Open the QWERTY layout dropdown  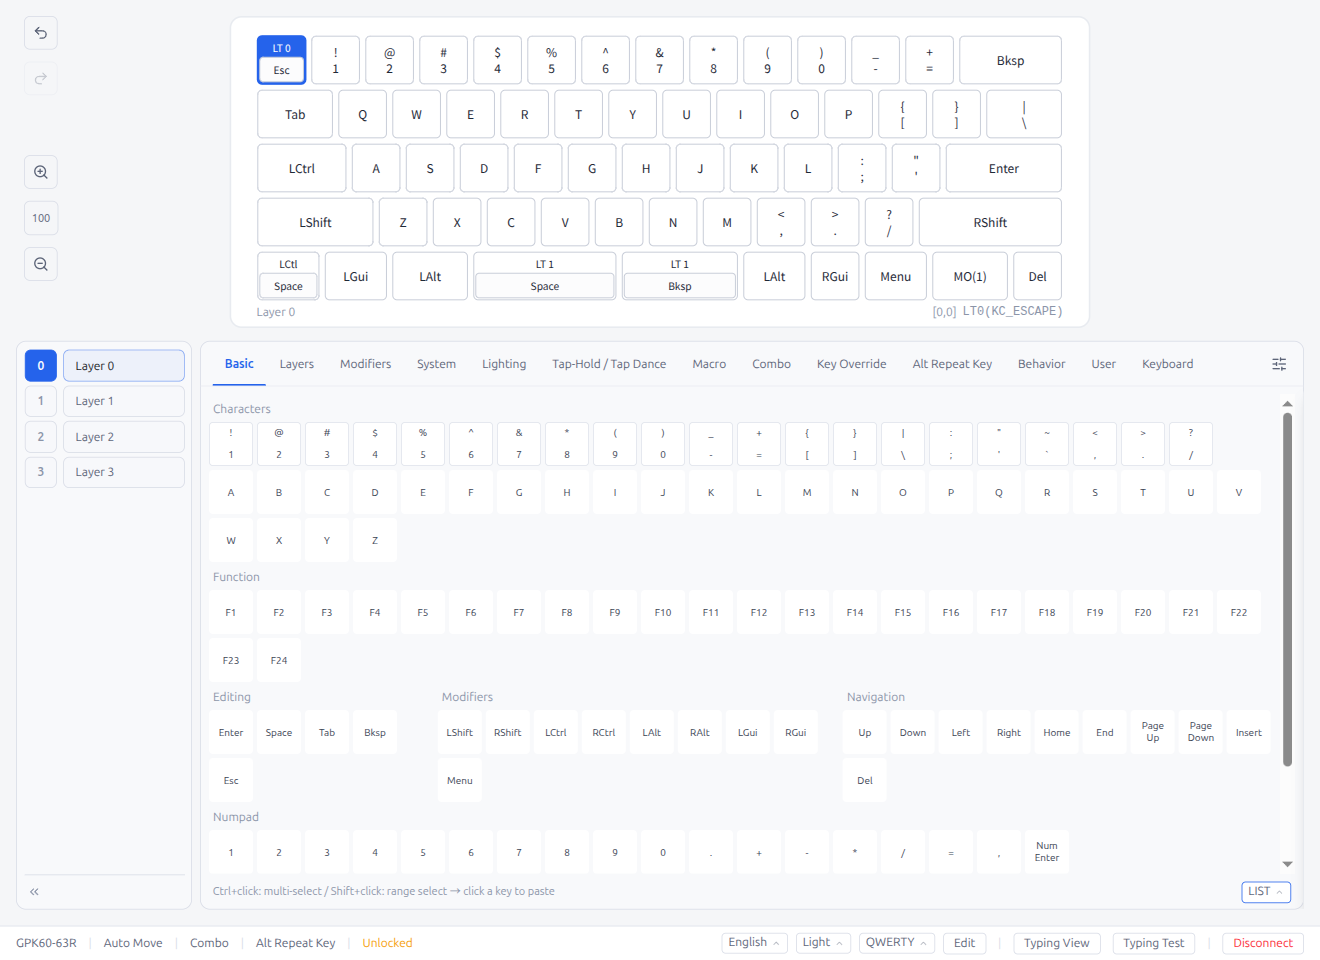pyautogui.click(x=897, y=943)
